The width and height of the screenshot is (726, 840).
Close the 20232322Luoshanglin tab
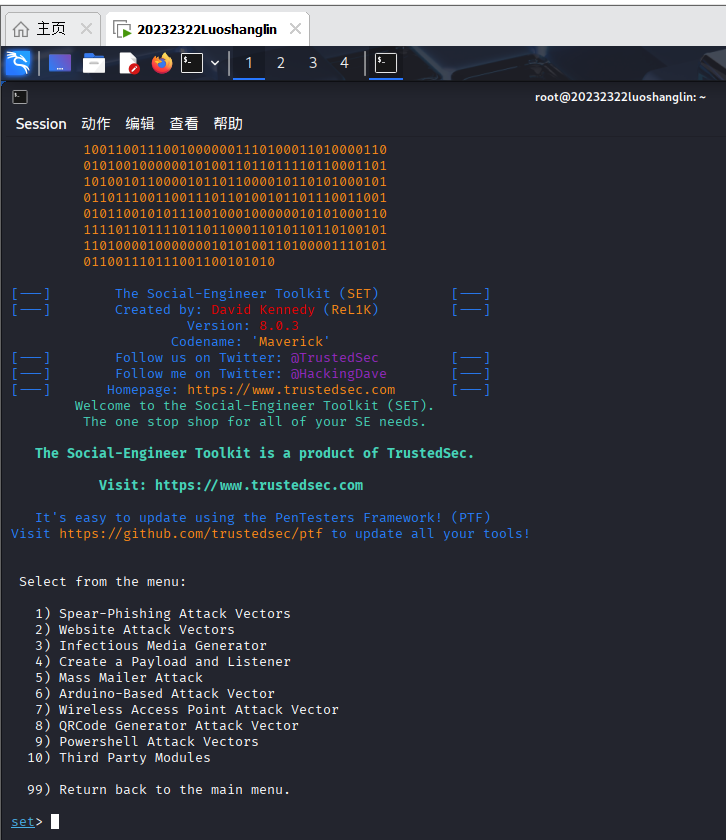[x=295, y=29]
